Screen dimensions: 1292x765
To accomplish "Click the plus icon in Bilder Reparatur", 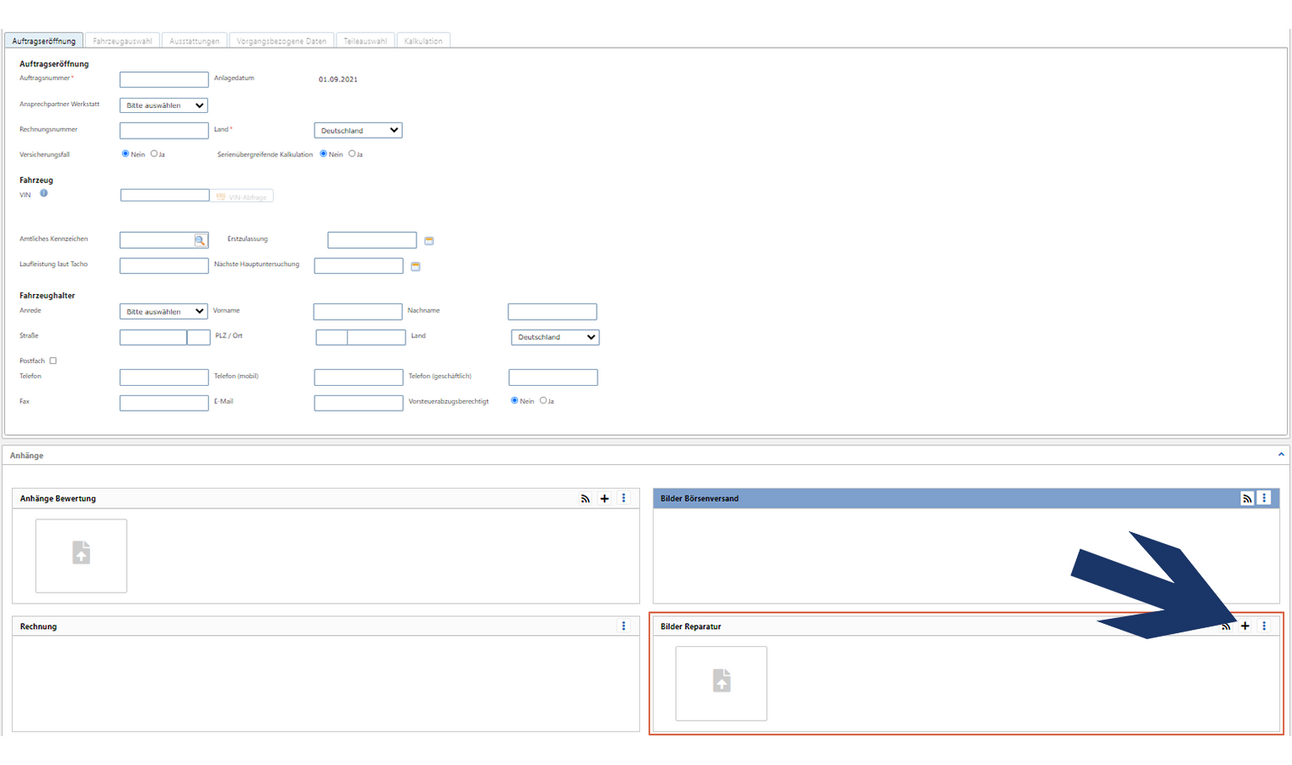I will [1245, 626].
